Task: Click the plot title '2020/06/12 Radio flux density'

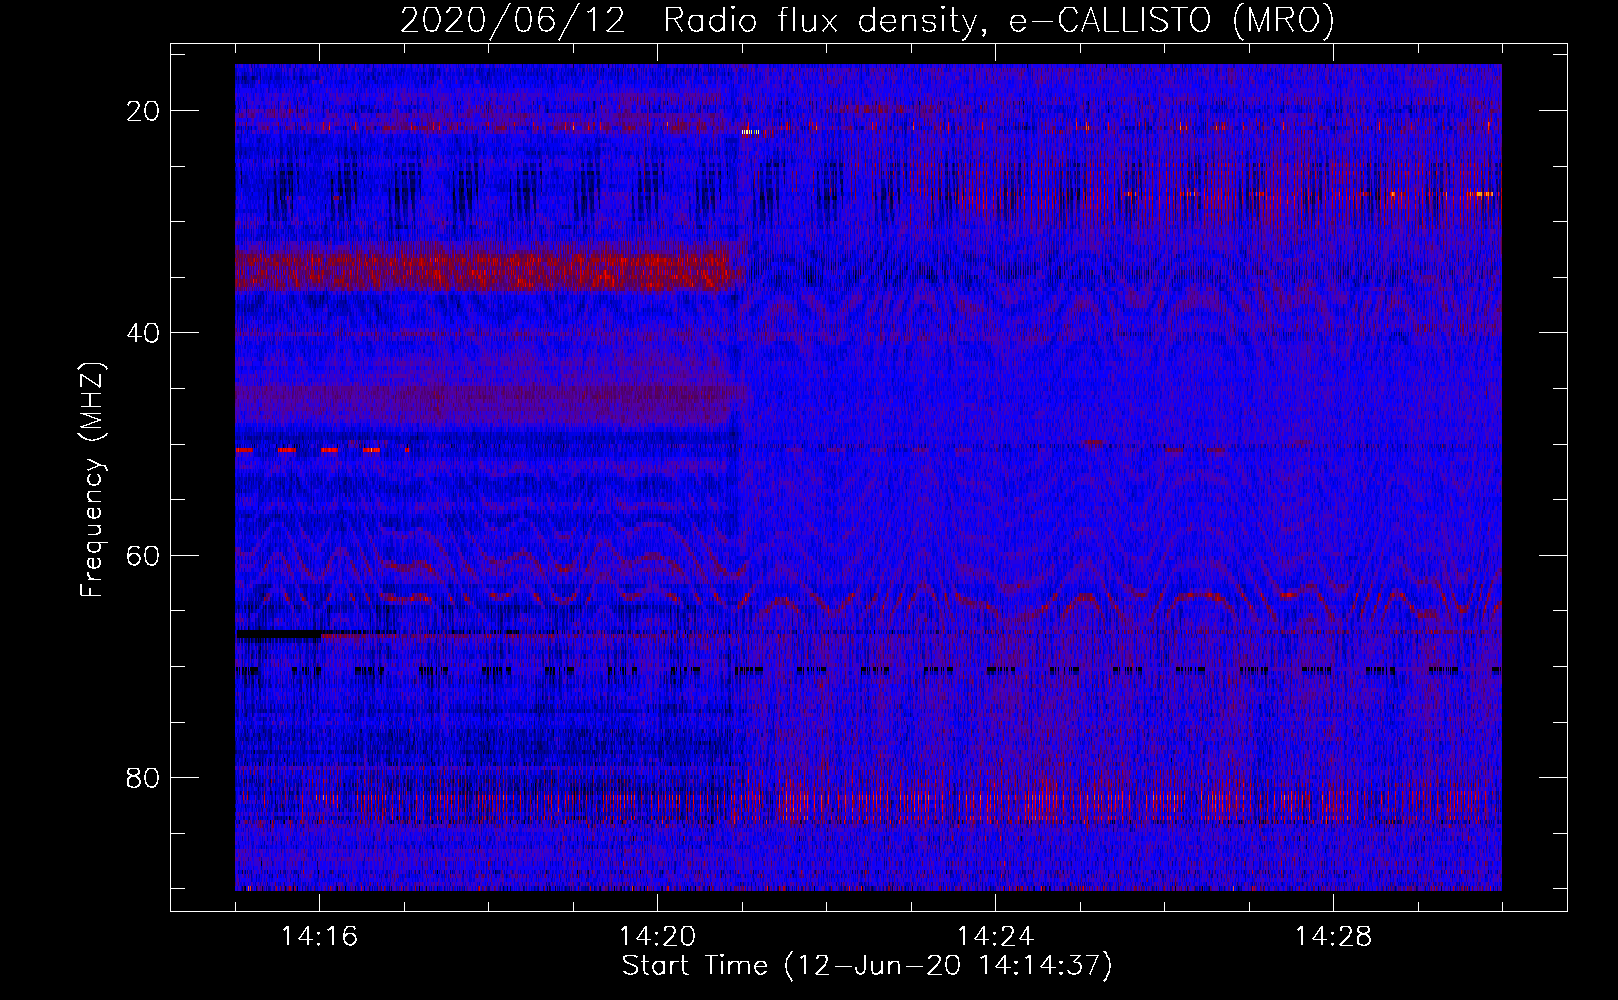Action: [x=867, y=20]
